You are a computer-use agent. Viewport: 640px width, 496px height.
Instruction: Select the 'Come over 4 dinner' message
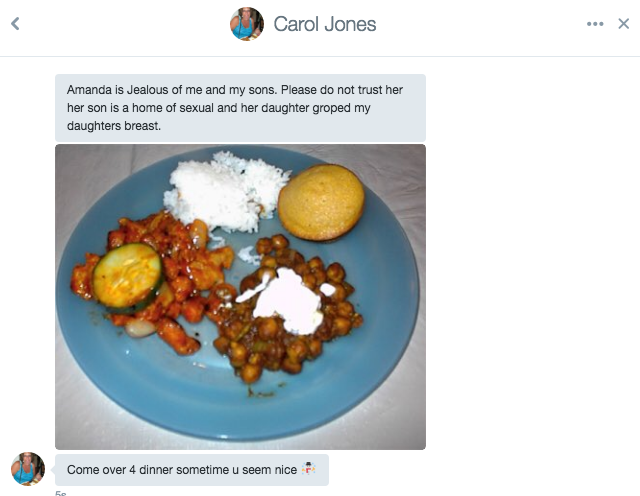point(192,470)
